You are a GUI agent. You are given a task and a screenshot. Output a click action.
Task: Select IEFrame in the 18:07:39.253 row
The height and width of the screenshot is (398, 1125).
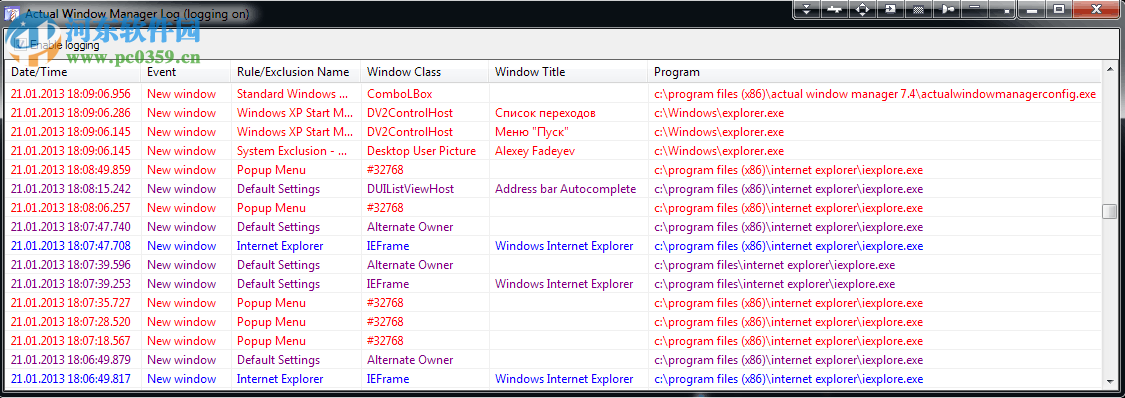click(388, 284)
